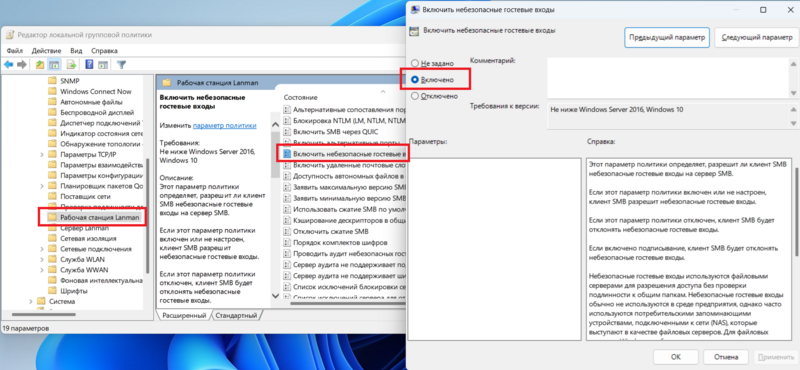The height and width of the screenshot is (370, 800).
Task: Click the folder icon beside Windows Connect Now
Action: [x=52, y=91]
